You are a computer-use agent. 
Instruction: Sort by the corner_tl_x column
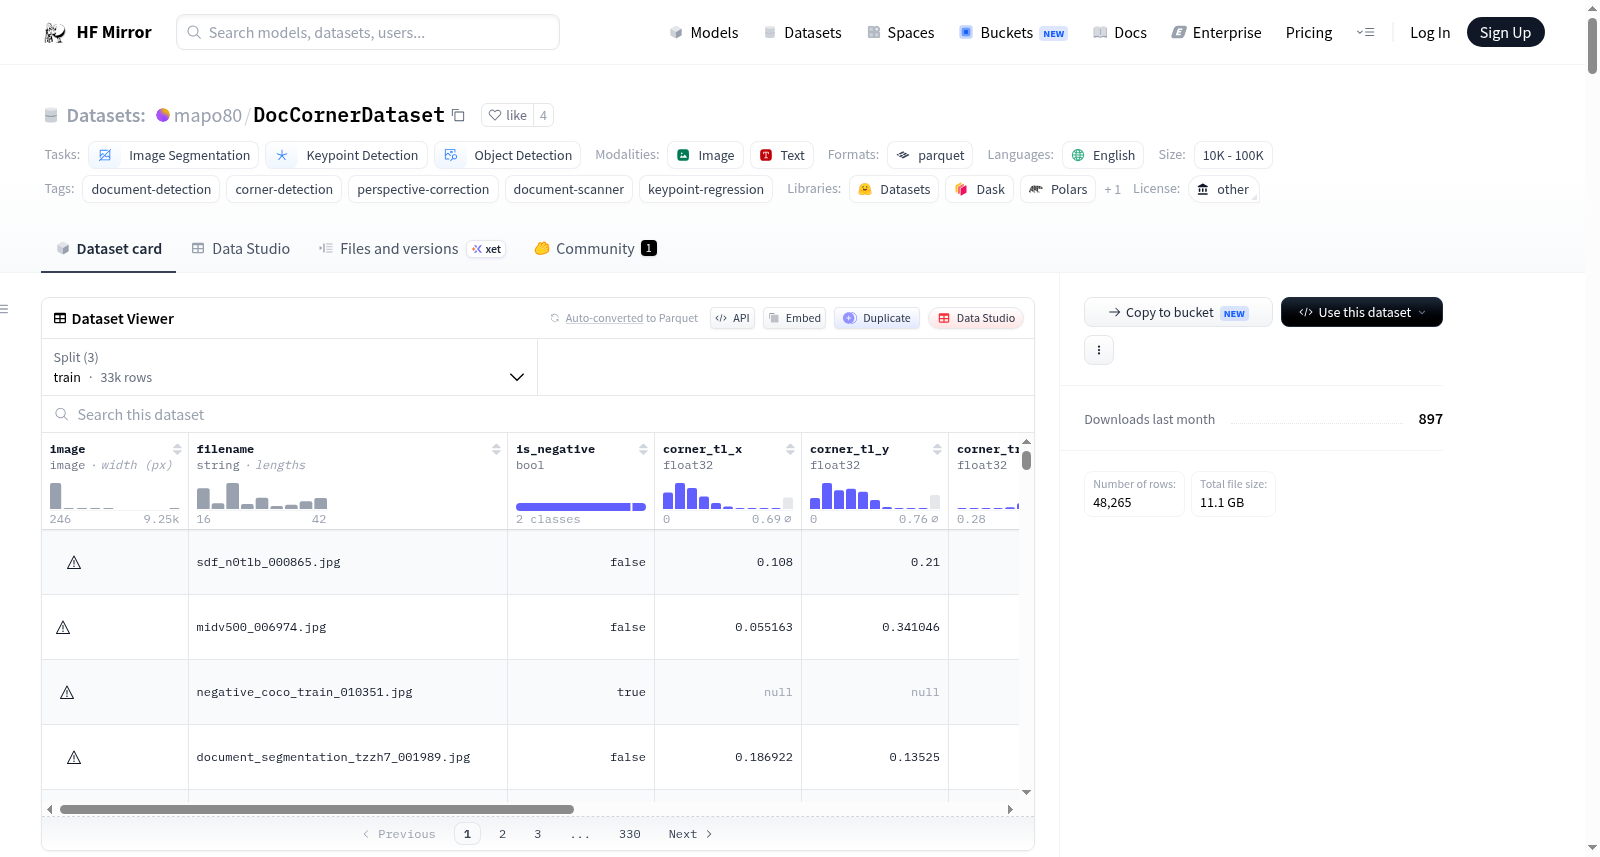[x=790, y=449]
